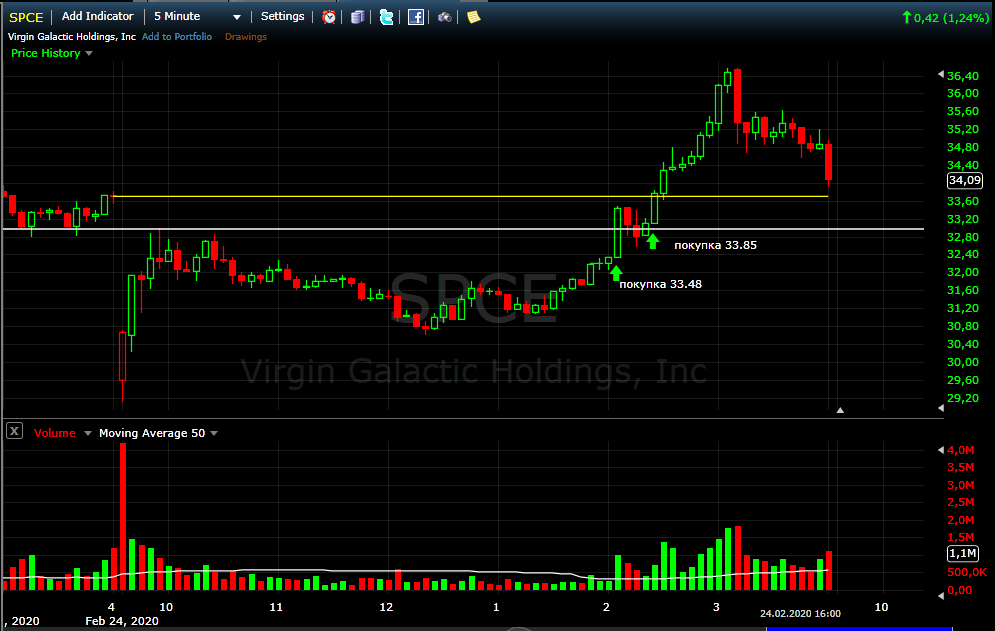Click the timestamp 24.02.2020 16:00
This screenshot has width=995, height=631.
800,613
